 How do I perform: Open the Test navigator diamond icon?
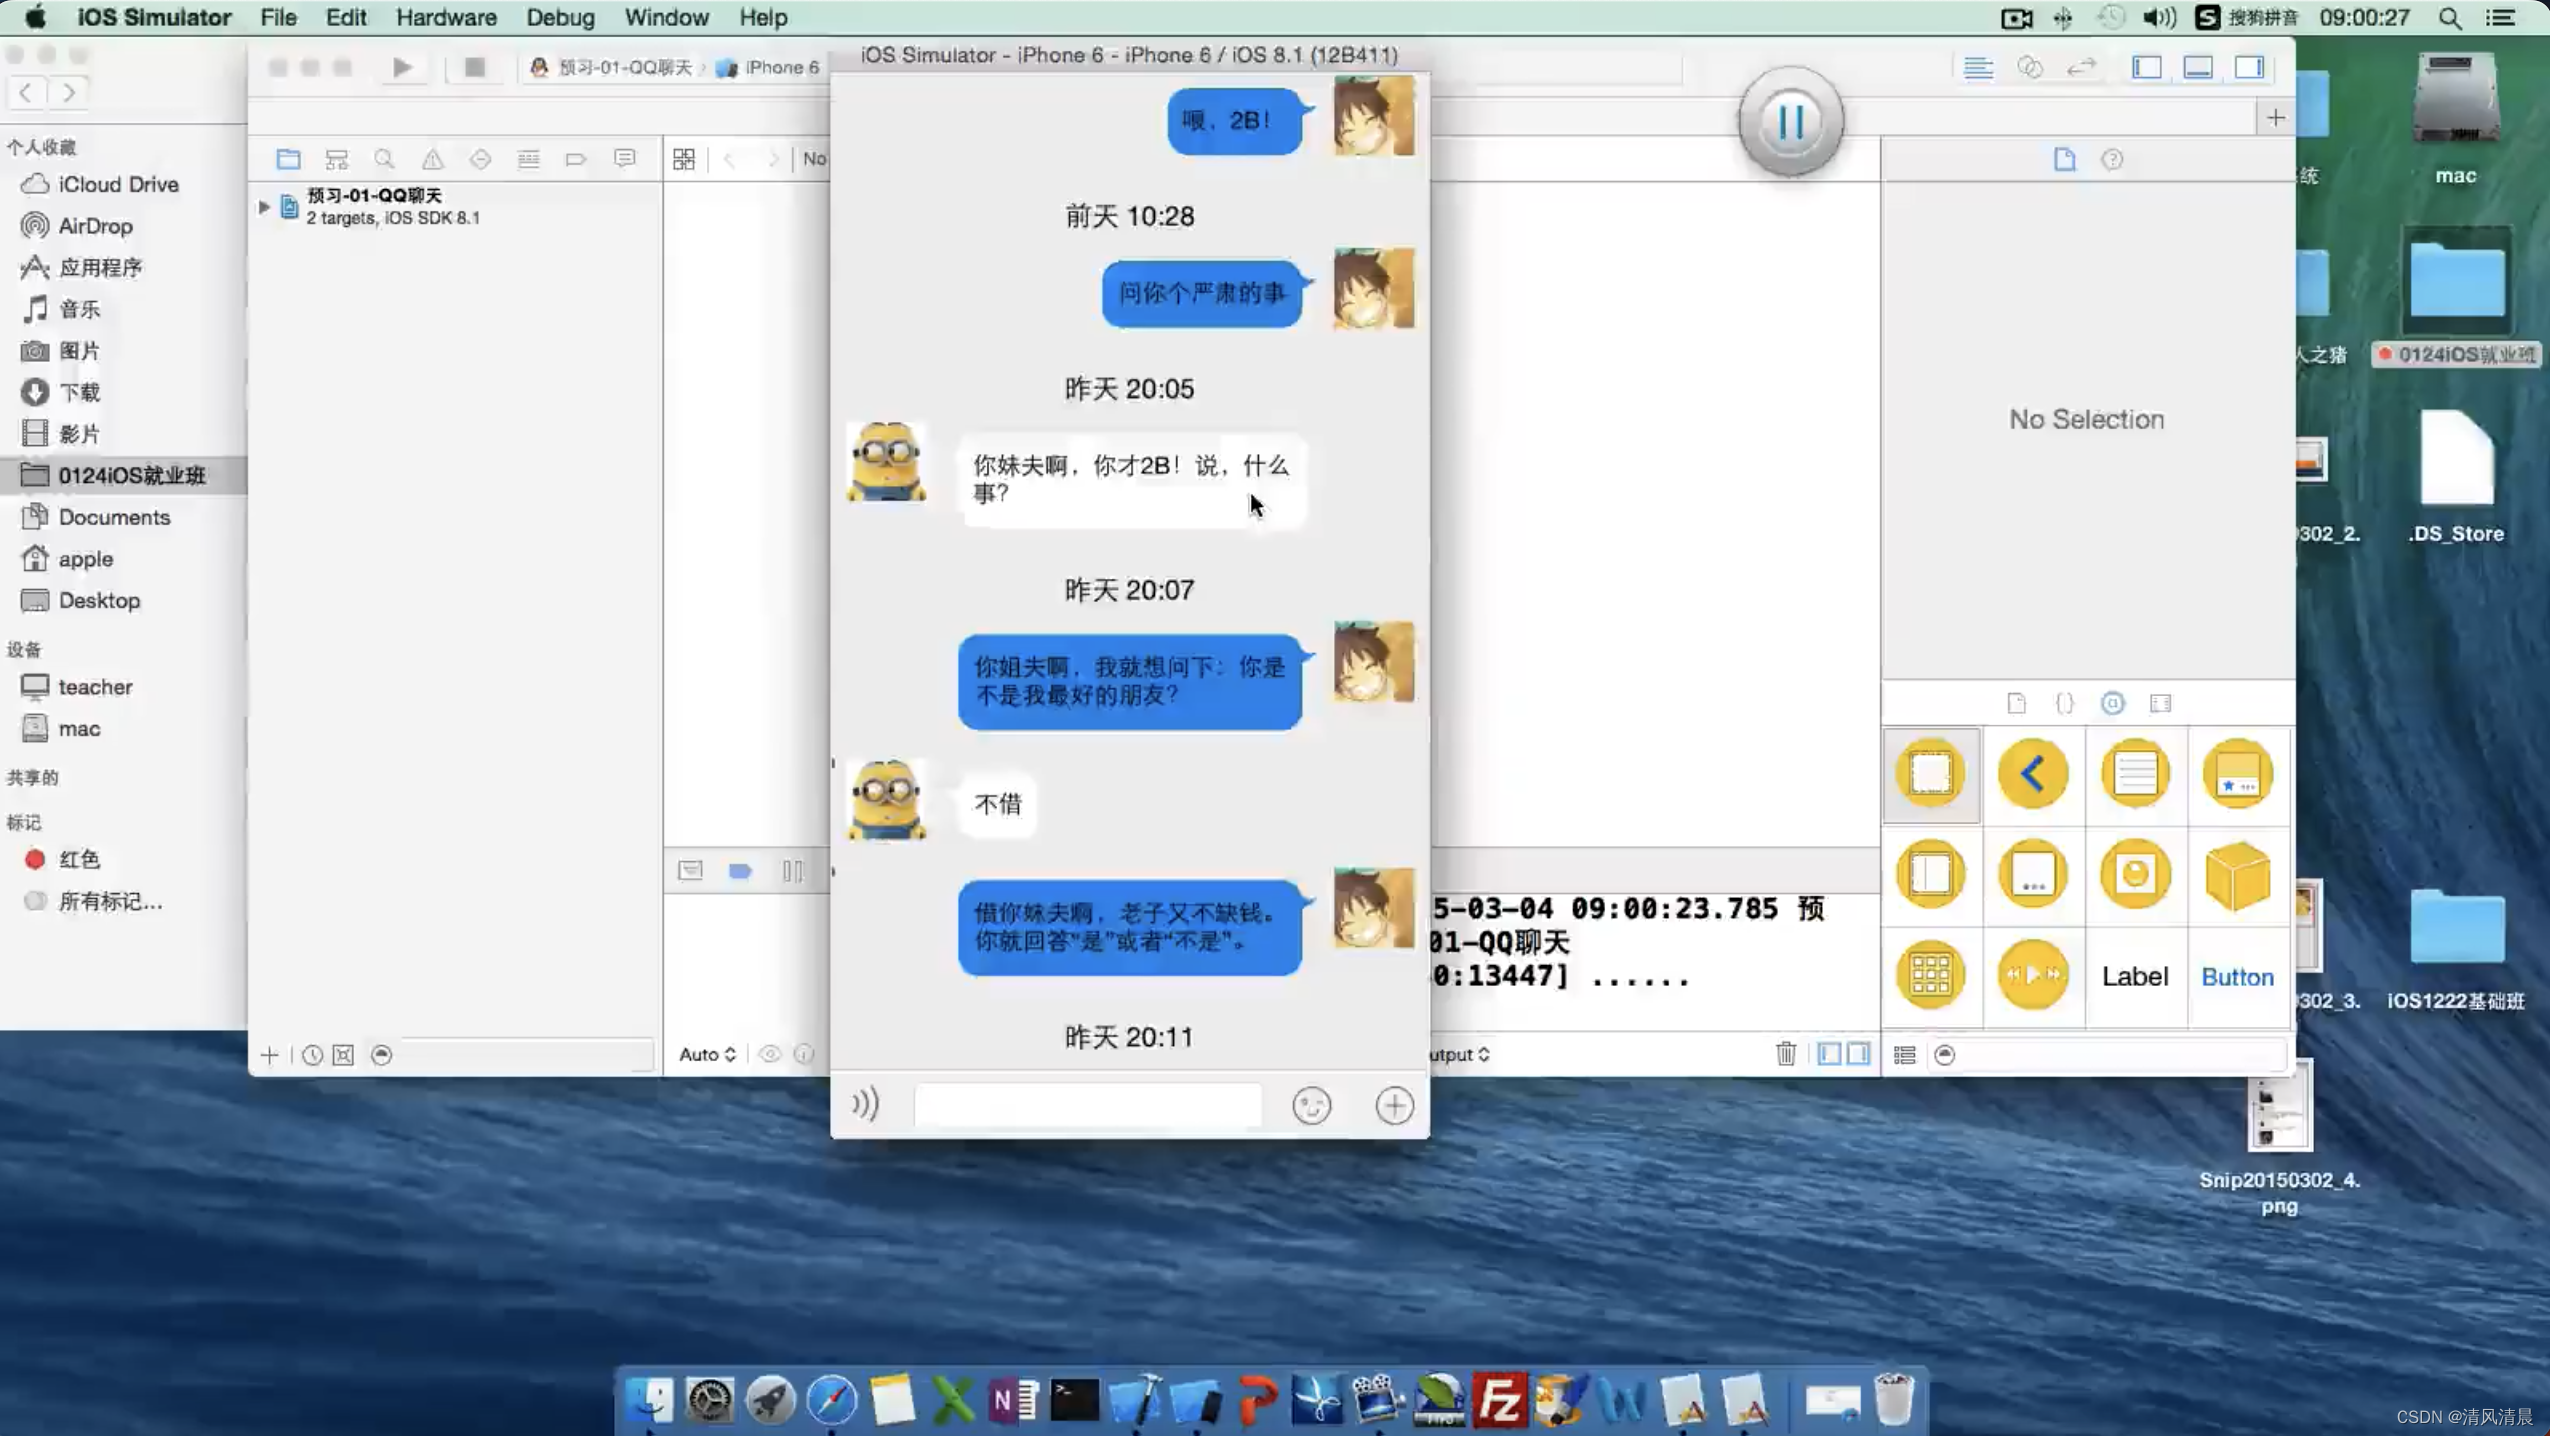coord(480,159)
